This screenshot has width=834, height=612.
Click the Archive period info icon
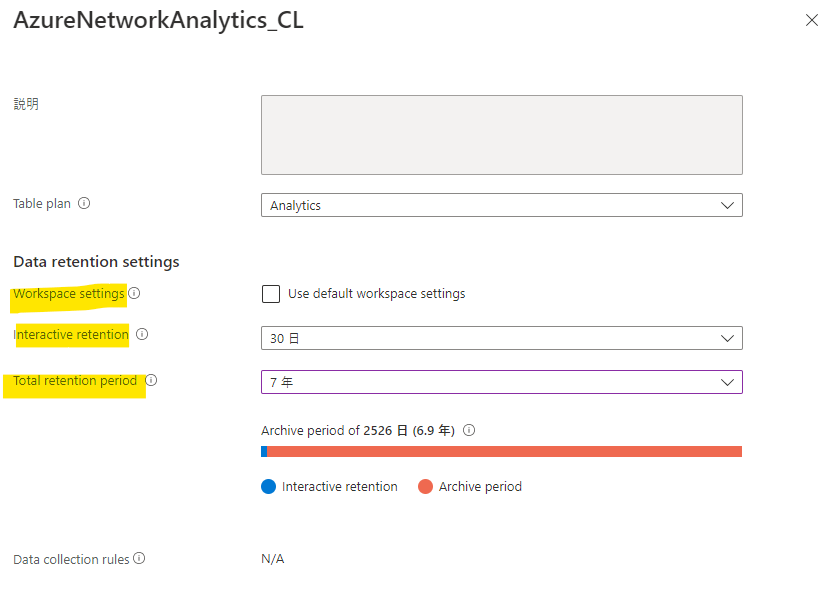click(x=469, y=430)
